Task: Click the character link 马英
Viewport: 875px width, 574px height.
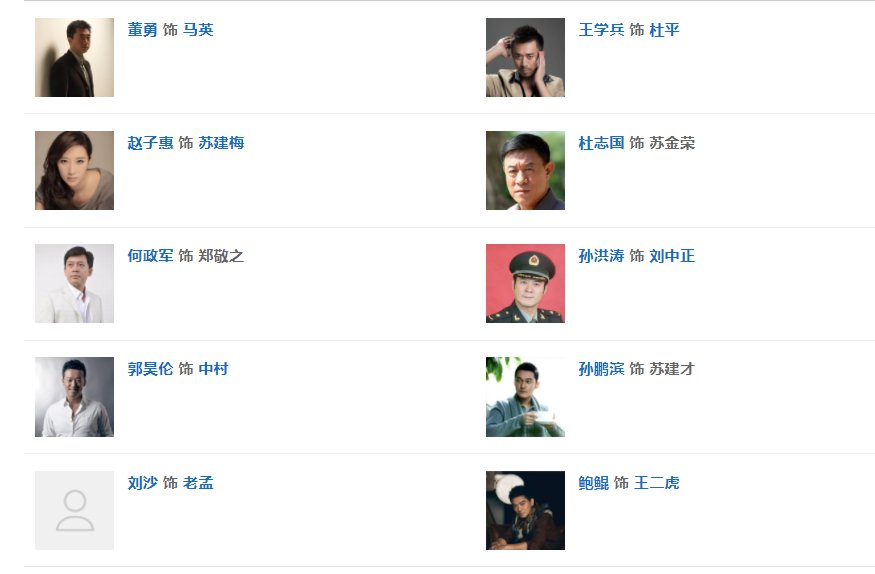Action: [x=198, y=30]
